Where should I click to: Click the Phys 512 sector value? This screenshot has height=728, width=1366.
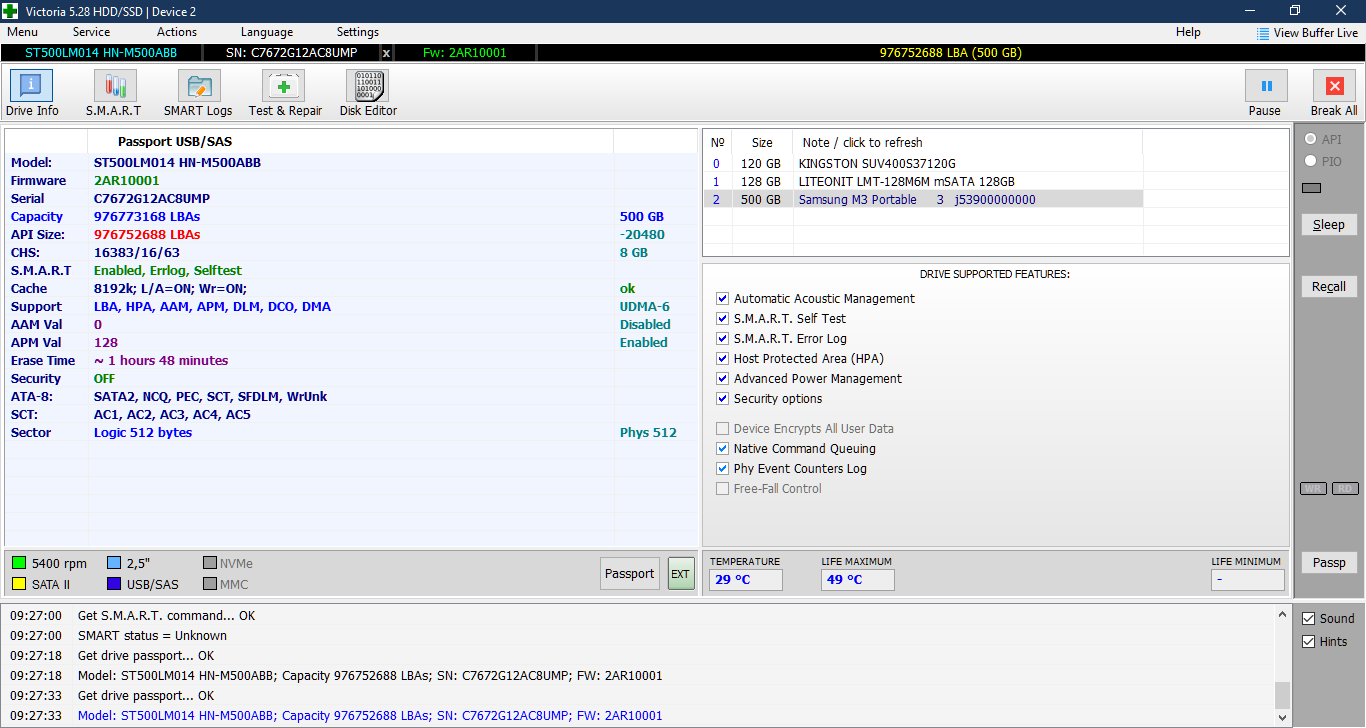[648, 433]
